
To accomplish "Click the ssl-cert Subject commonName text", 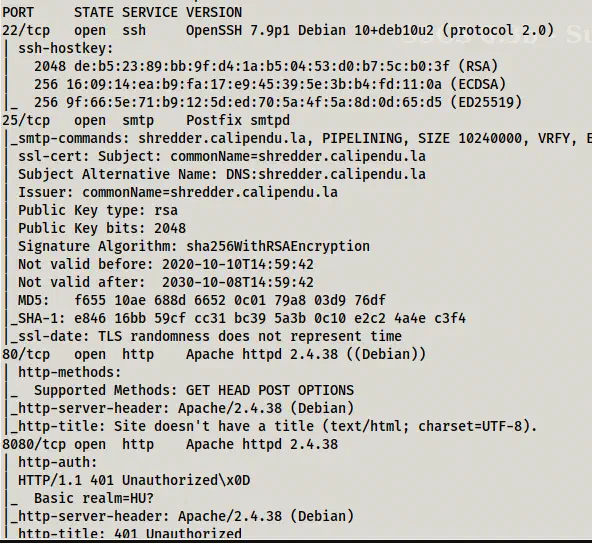I will pyautogui.click(x=298, y=156).
